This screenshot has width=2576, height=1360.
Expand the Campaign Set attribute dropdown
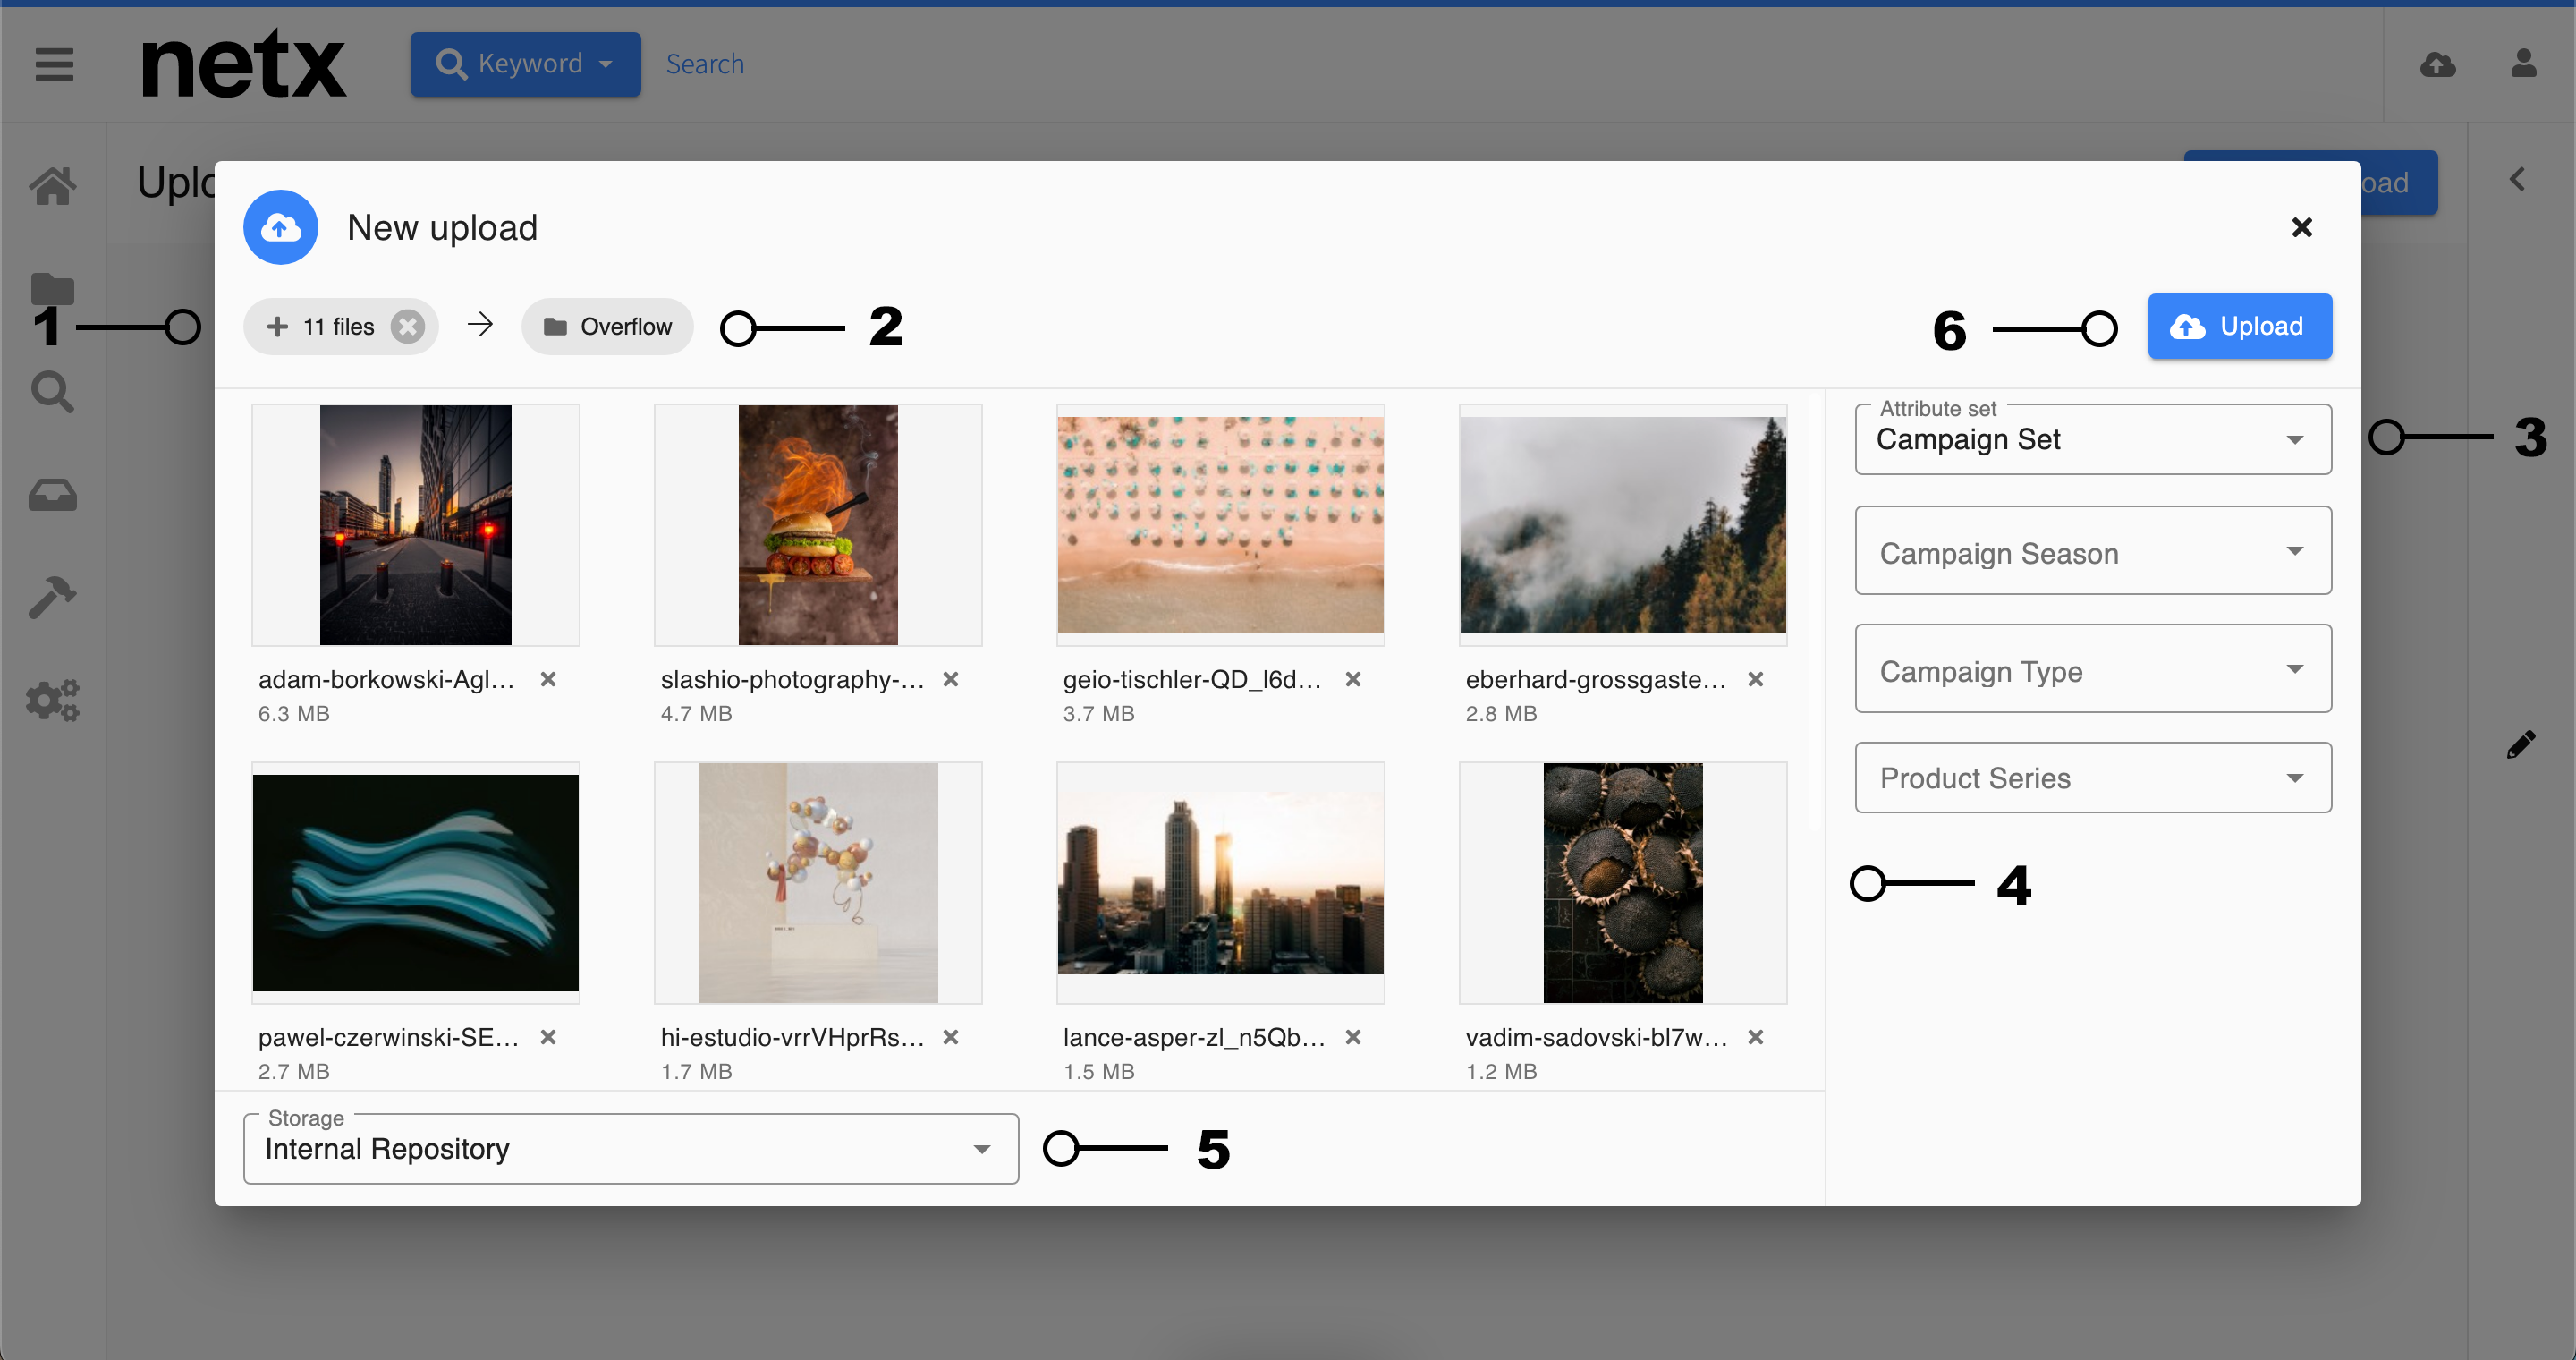tap(2092, 439)
